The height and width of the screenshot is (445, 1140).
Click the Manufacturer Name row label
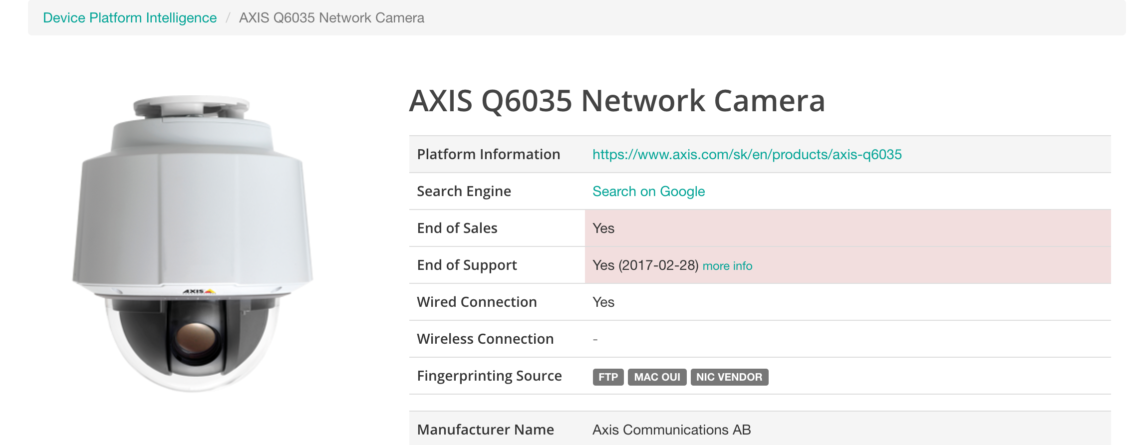[x=486, y=430]
